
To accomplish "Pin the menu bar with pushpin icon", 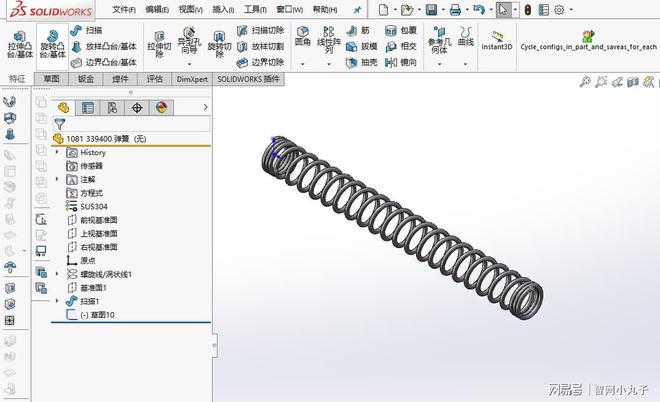I will coord(357,10).
